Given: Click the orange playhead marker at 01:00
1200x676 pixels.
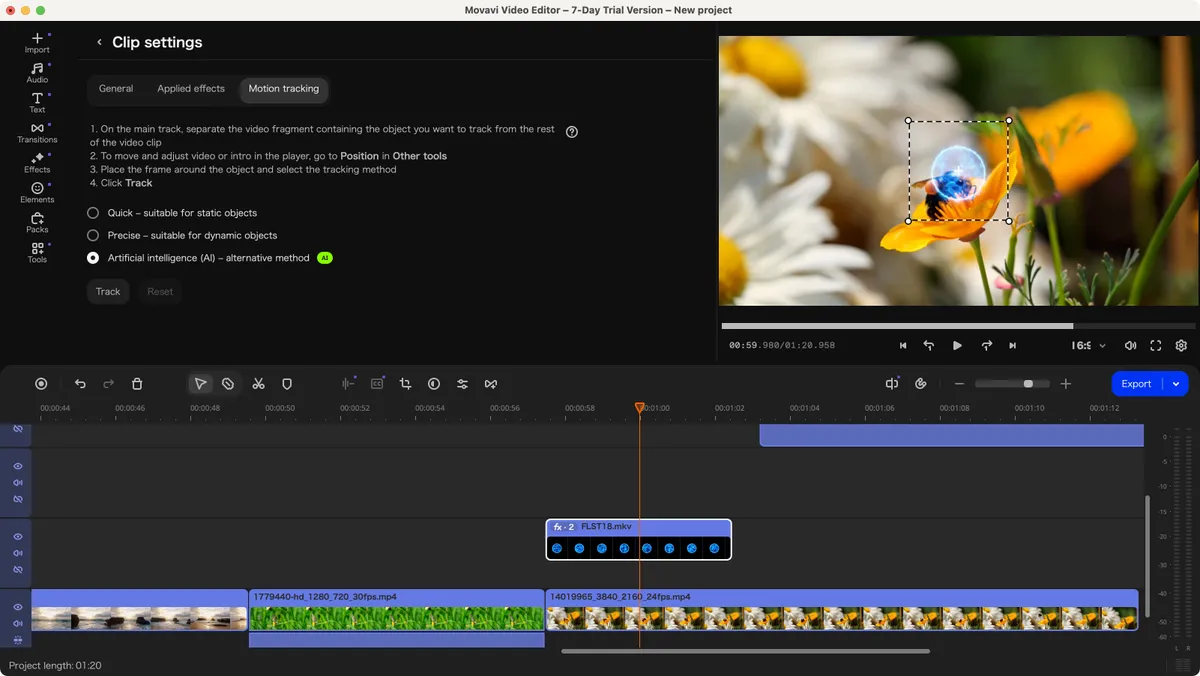Looking at the screenshot, I should pyautogui.click(x=640, y=407).
